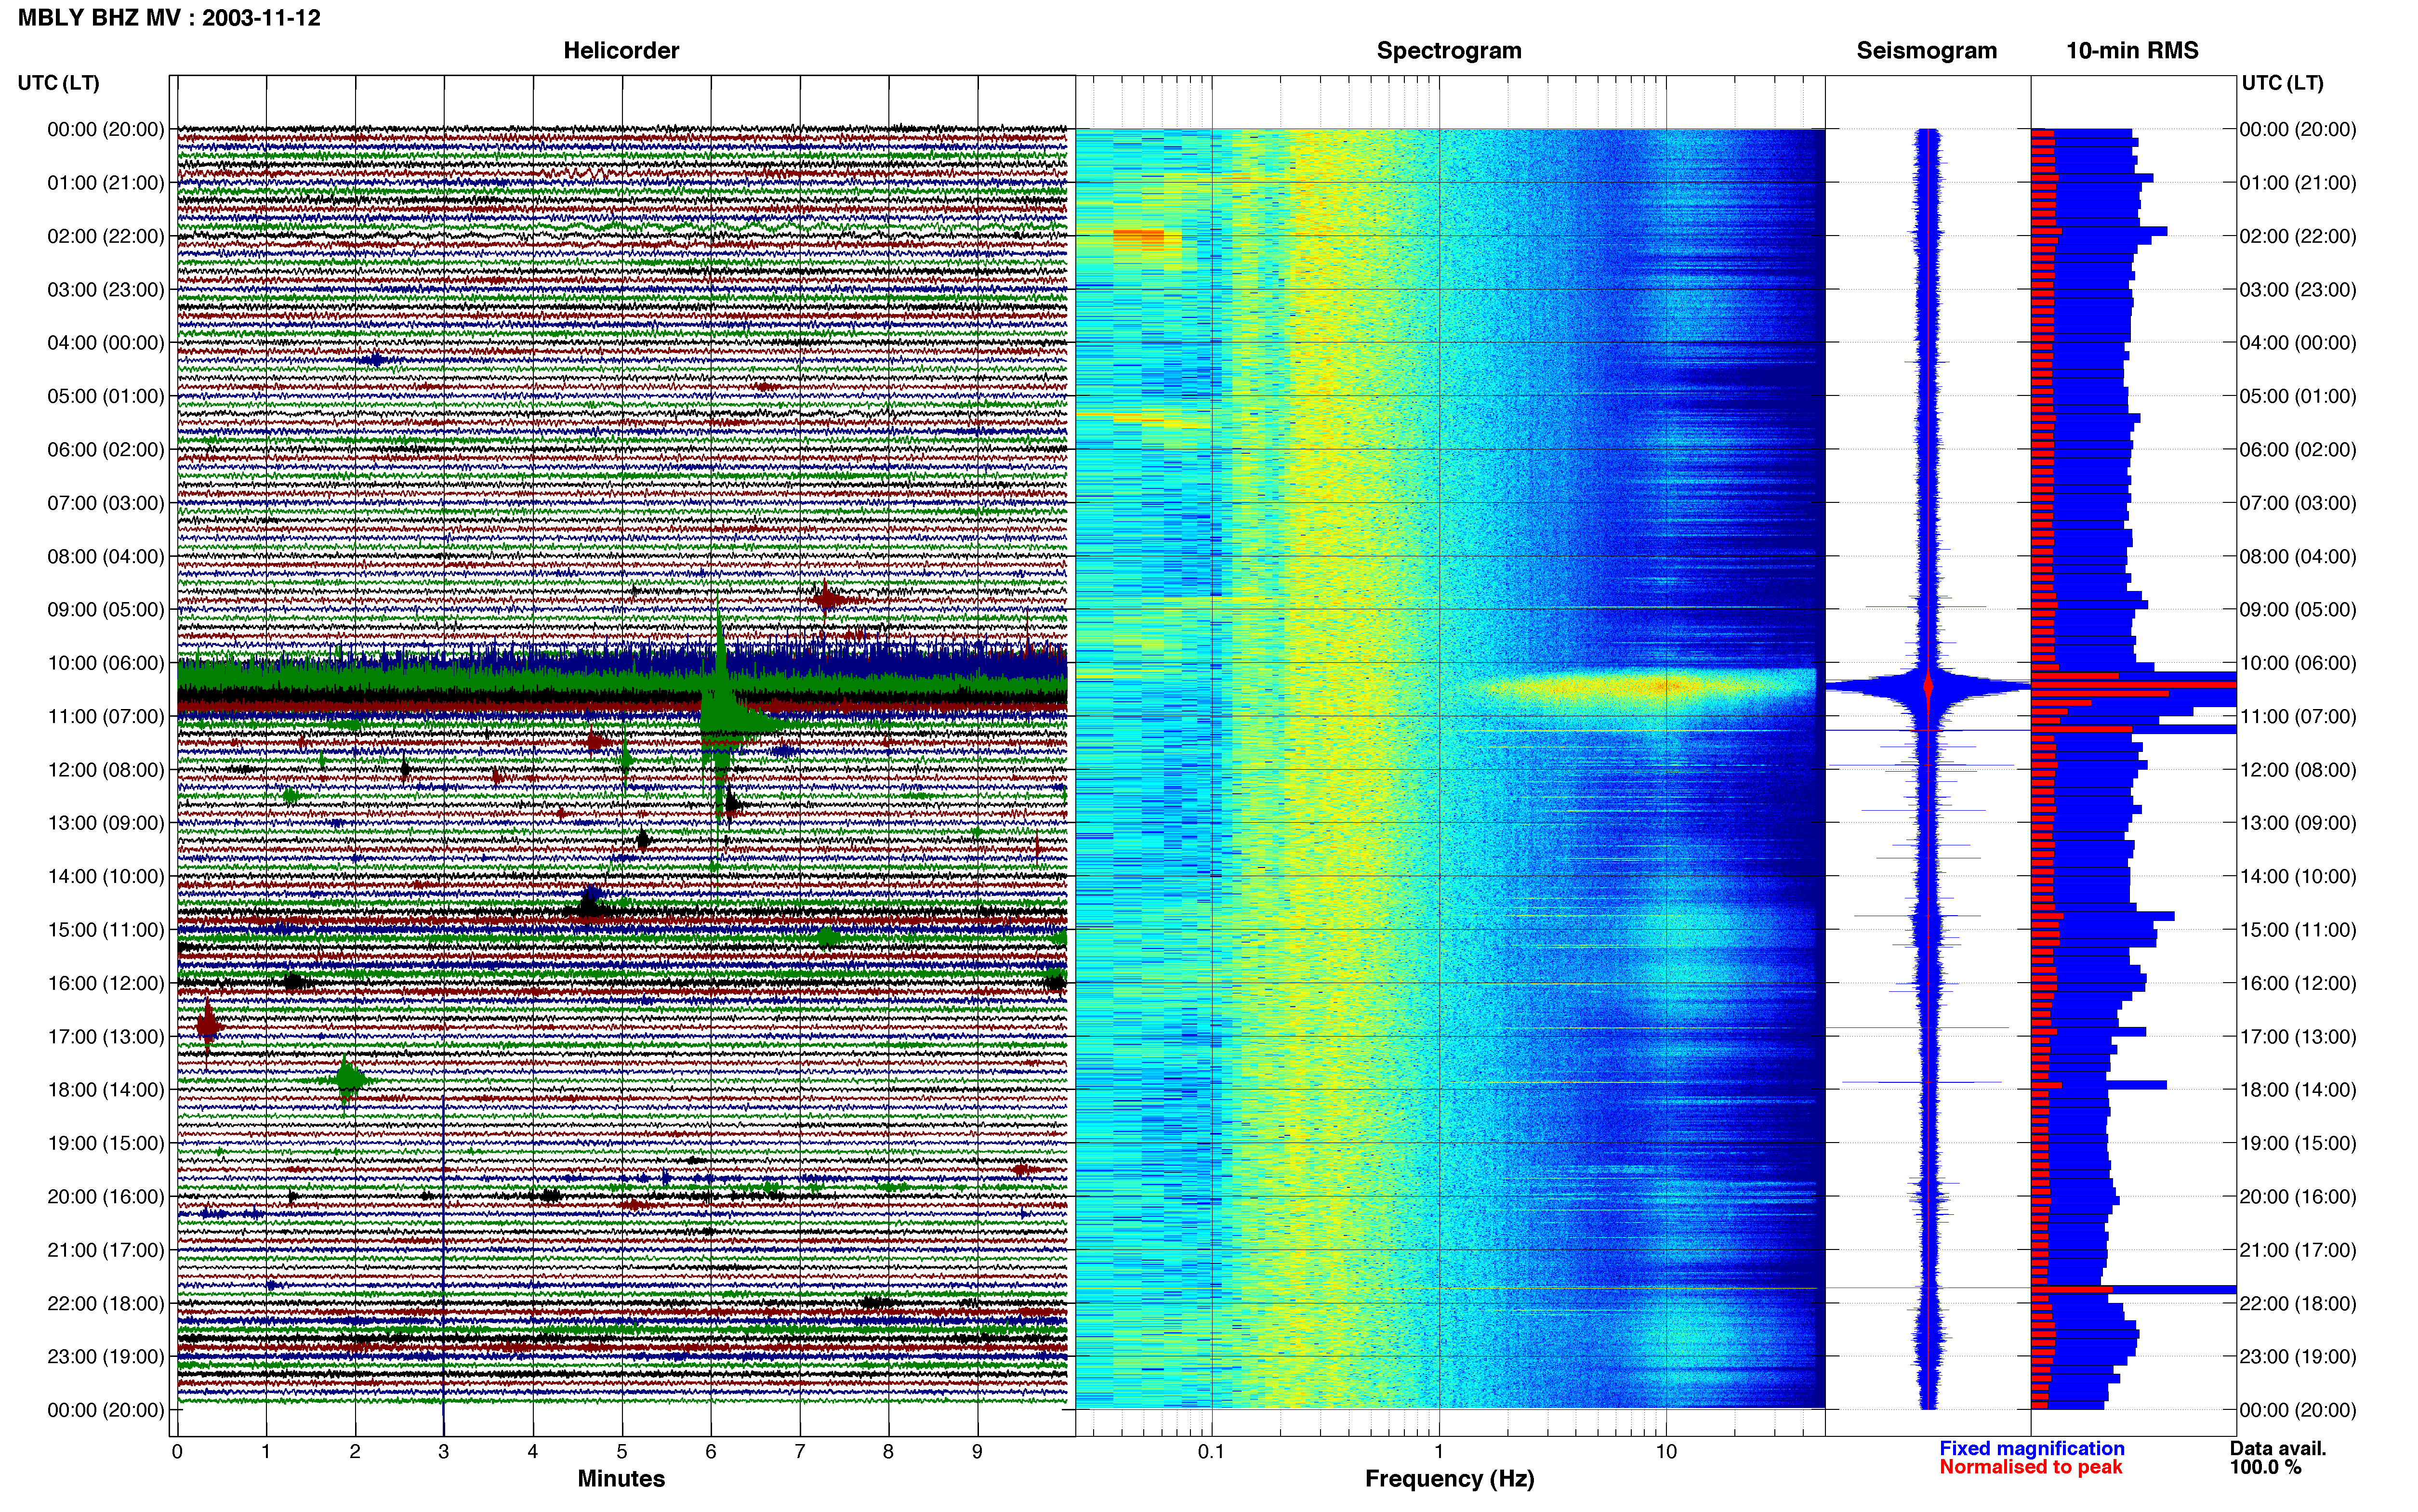Select '05:00 (01:00)' label left of the Helicorder
This screenshot has height=1512, width=2418.
coord(105,396)
